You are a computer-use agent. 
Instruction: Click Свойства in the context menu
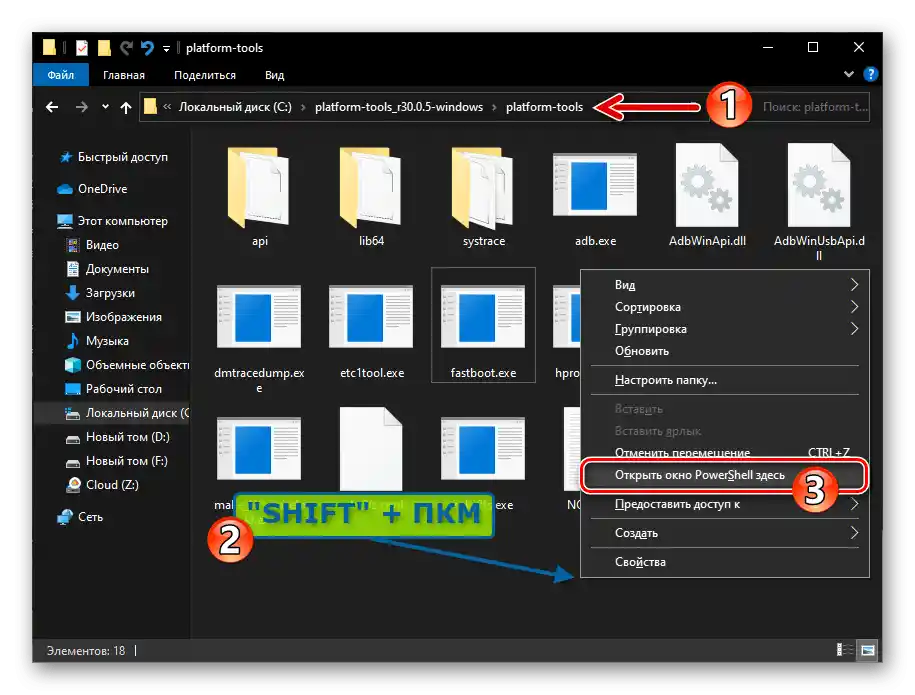tap(640, 562)
